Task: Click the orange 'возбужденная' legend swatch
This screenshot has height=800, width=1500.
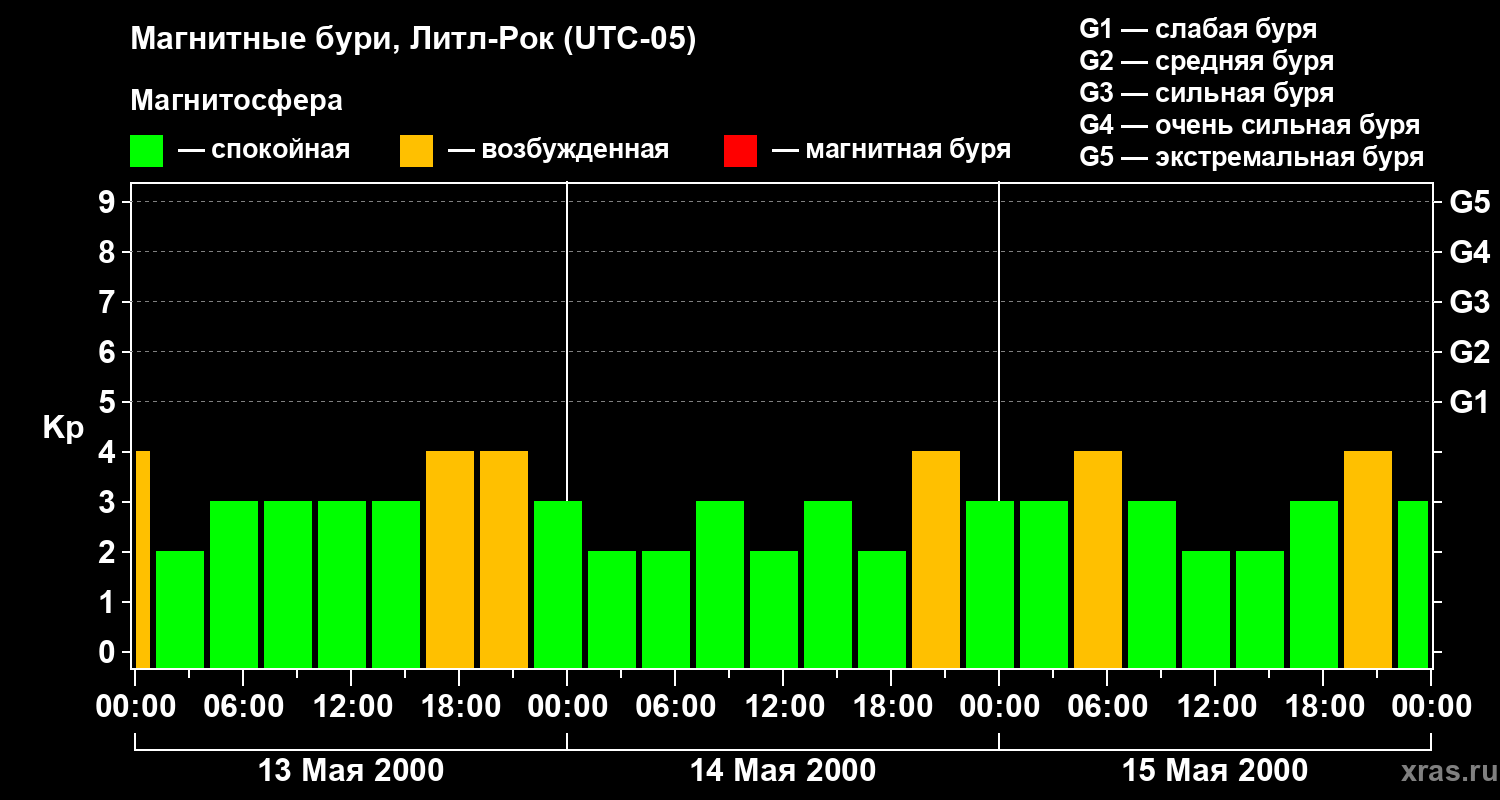Action: coord(416,151)
